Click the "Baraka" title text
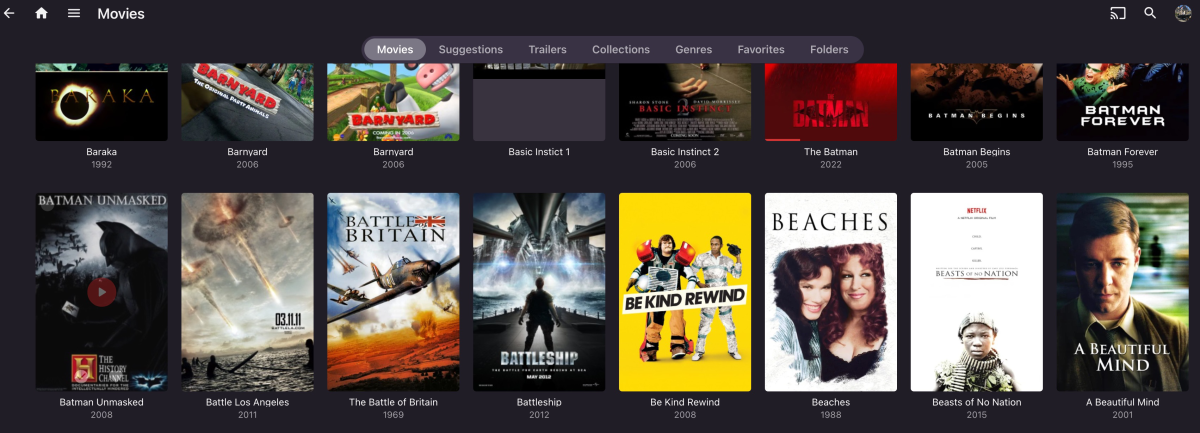 (102, 152)
